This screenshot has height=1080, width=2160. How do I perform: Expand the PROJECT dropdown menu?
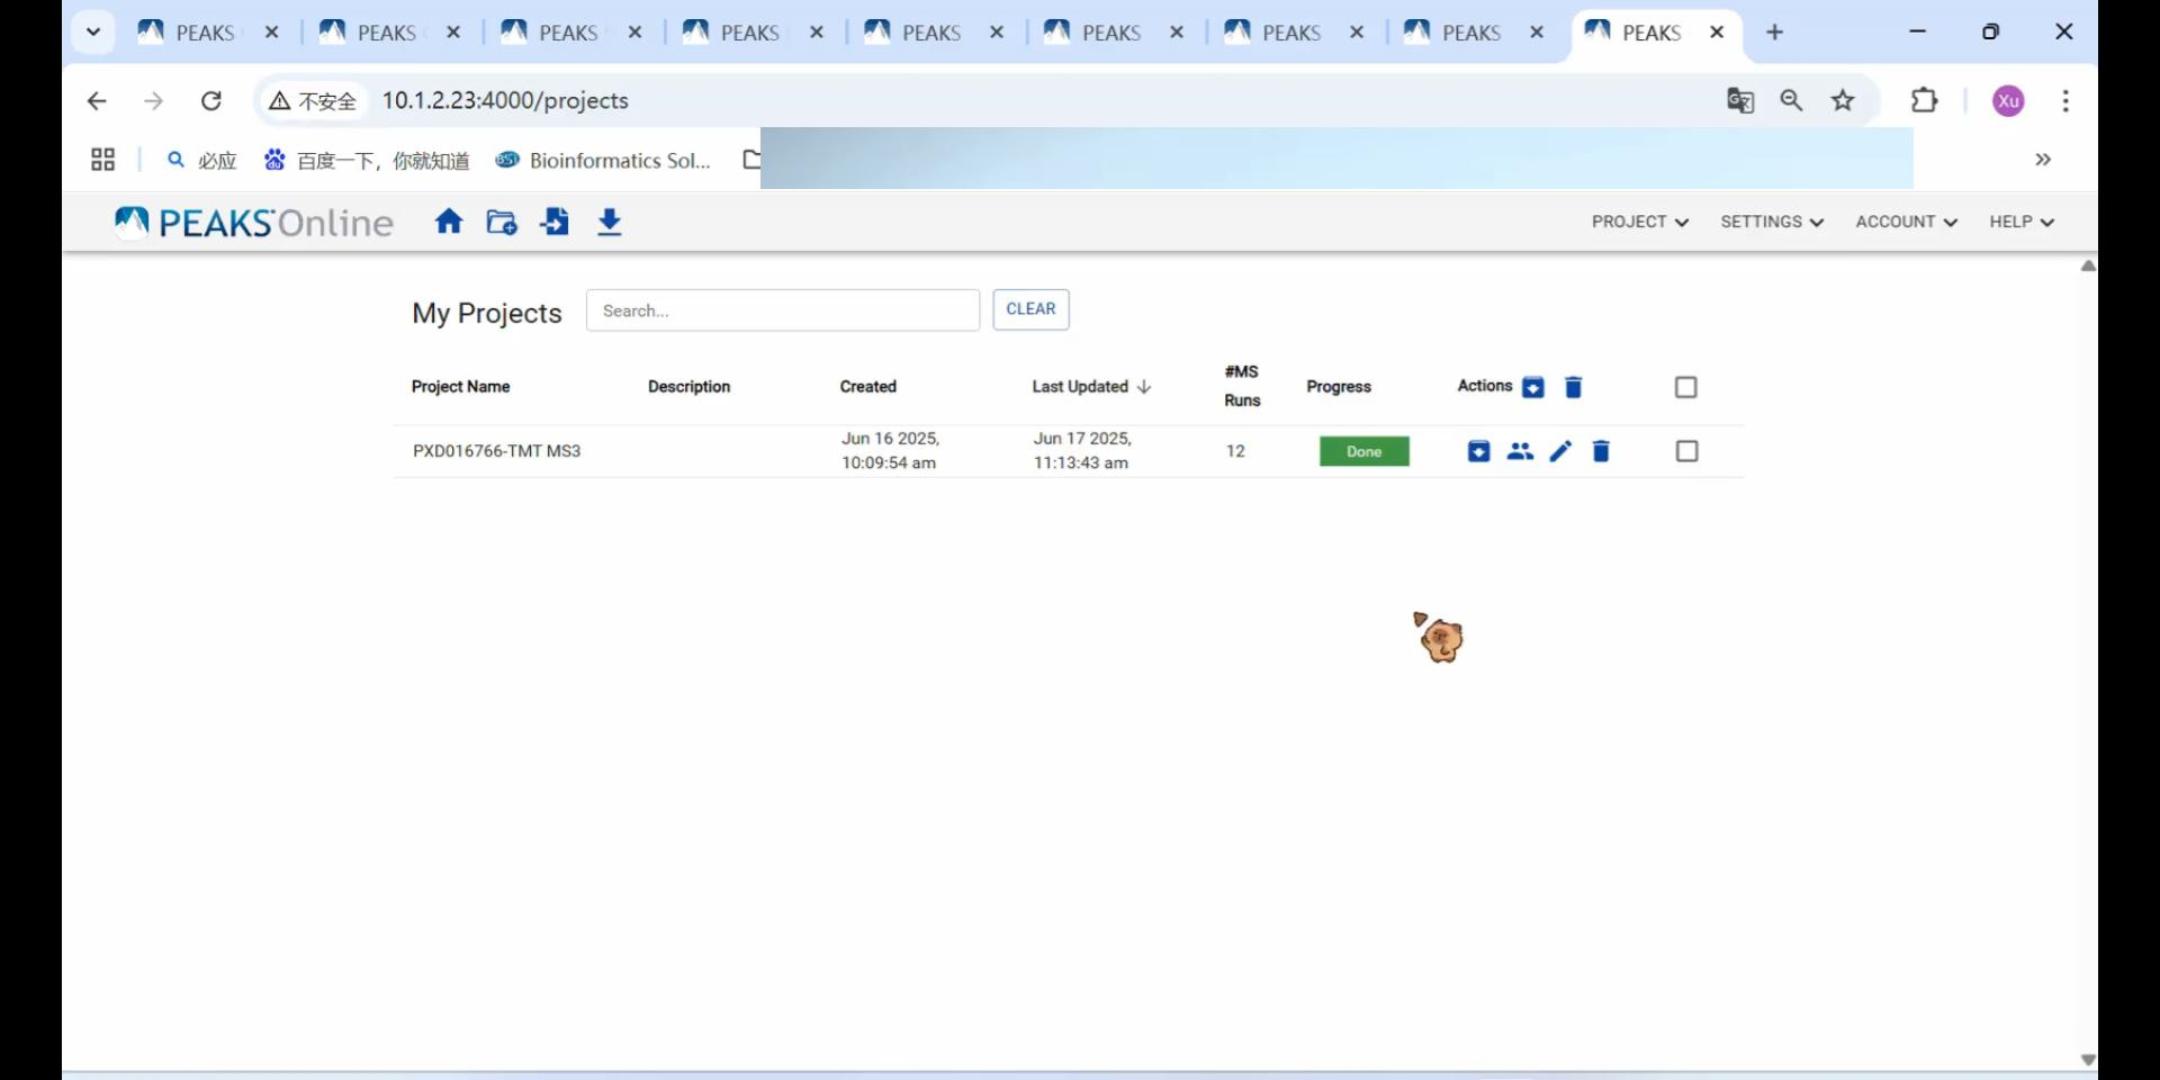tap(1639, 222)
